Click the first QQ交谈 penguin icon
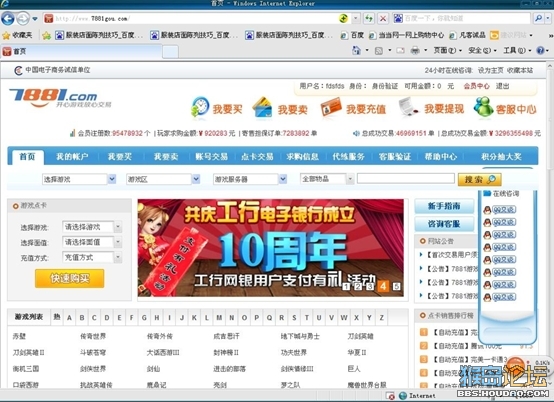Screen dimensions: 554x402 click(x=487, y=210)
